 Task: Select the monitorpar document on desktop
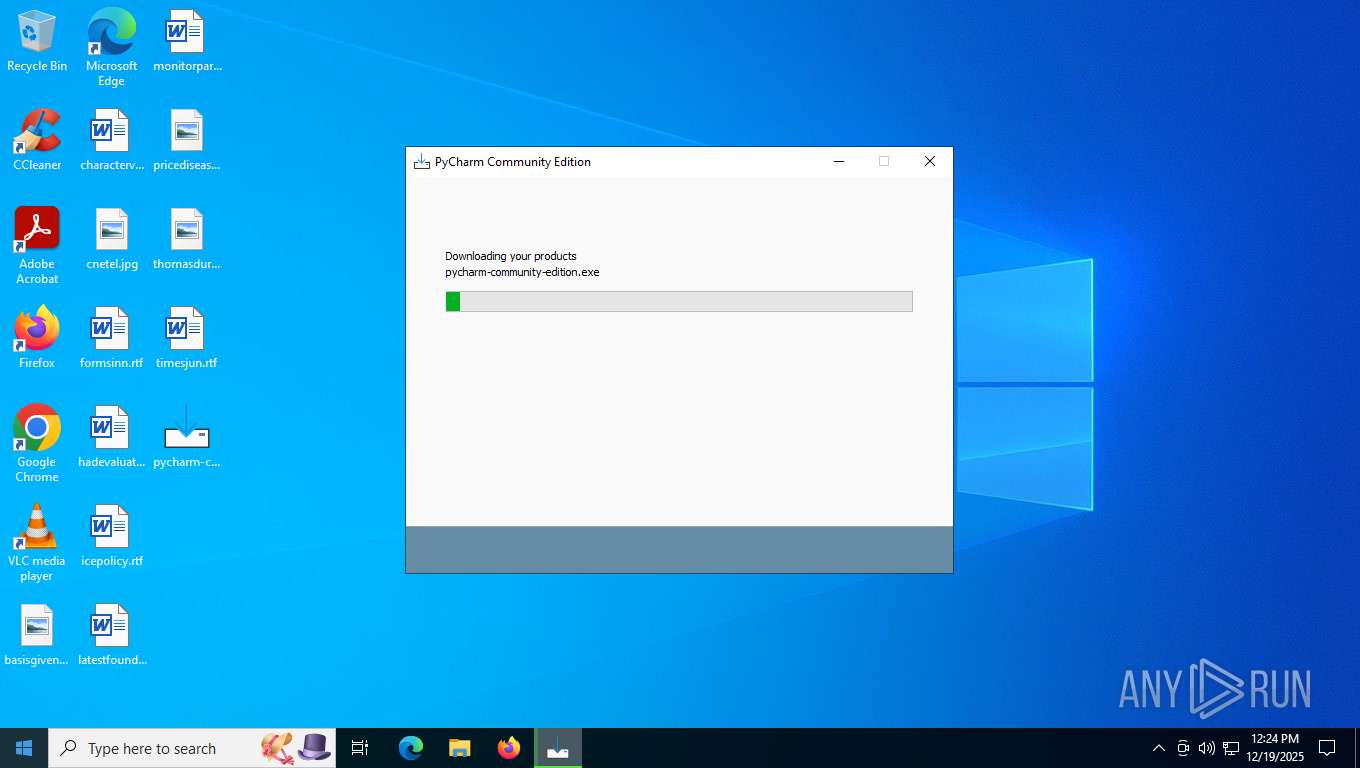pyautogui.click(x=187, y=42)
